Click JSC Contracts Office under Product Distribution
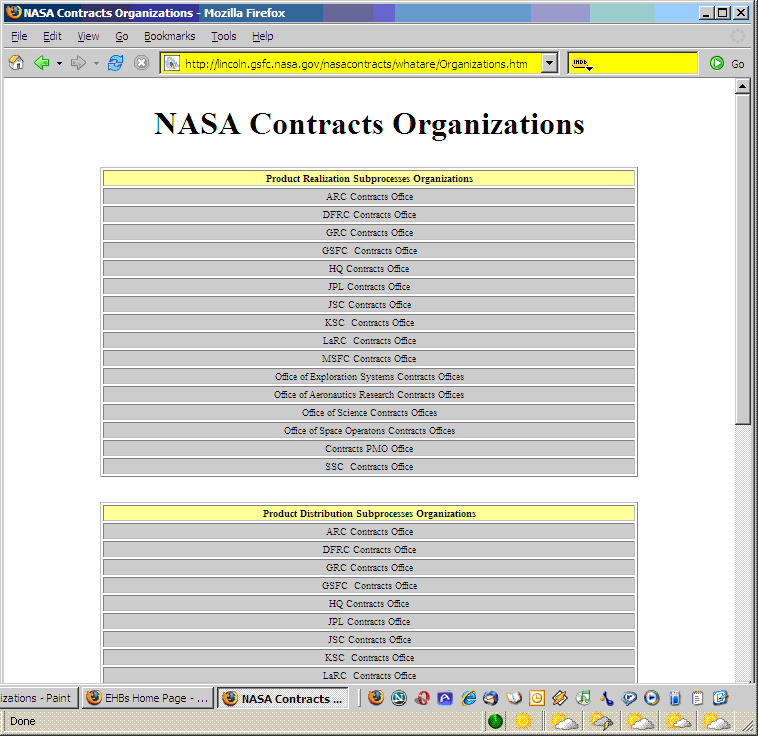Screen dimensions: 758x736 [x=369, y=639]
